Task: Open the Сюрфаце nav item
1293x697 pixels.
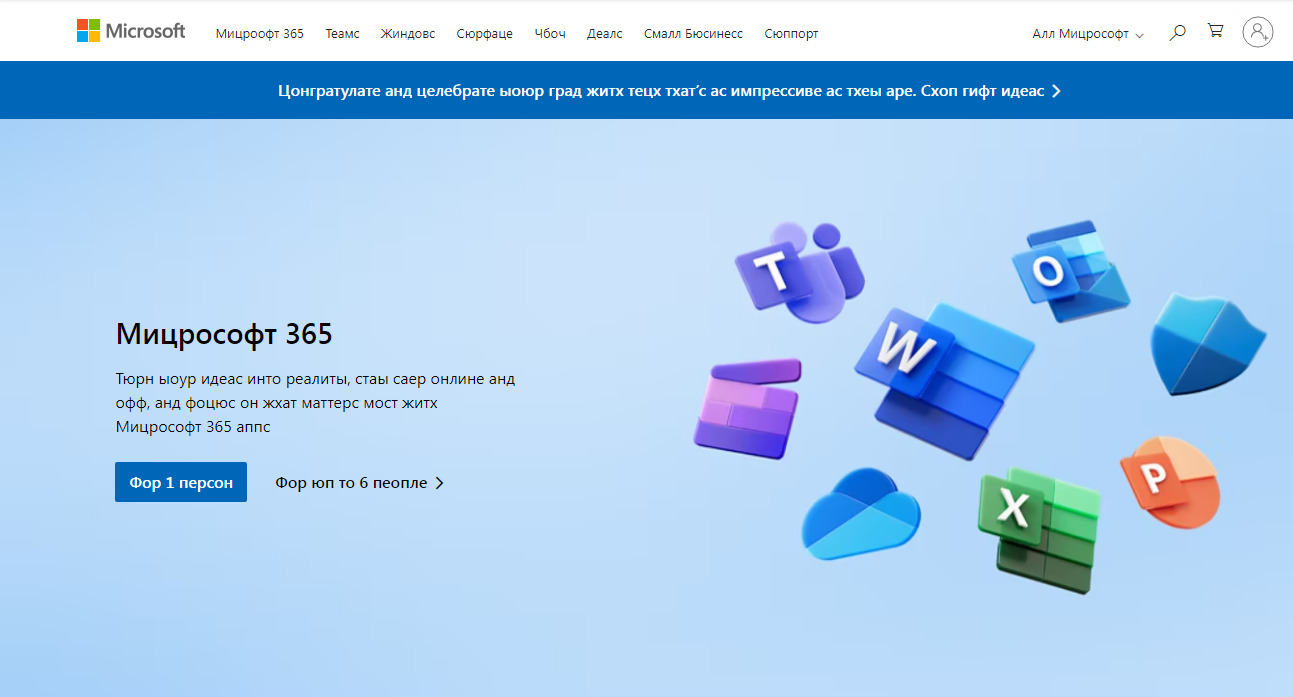Action: [x=485, y=34]
